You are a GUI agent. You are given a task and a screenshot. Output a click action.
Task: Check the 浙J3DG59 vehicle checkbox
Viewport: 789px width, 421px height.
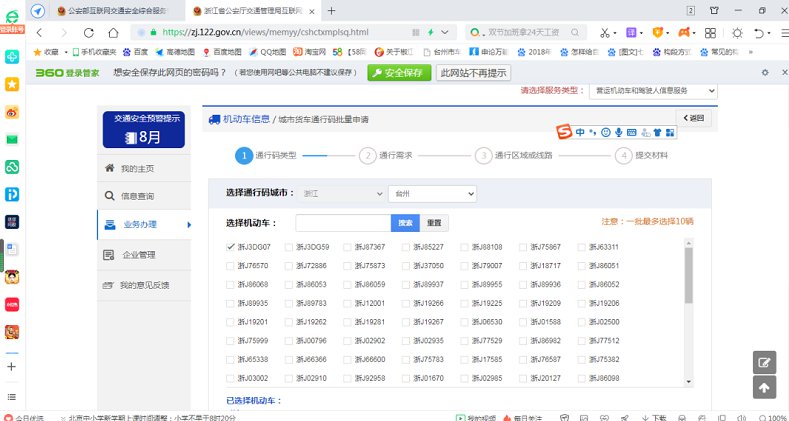289,247
